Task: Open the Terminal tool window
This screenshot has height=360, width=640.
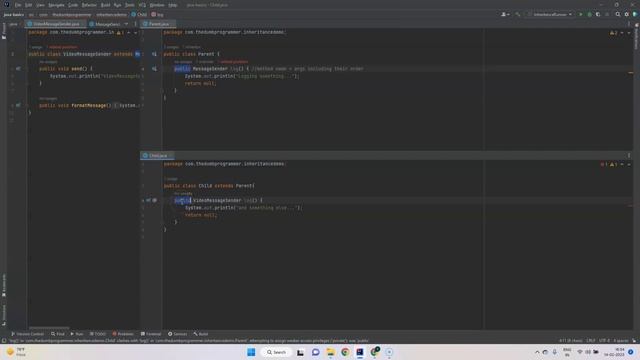Action: click(x=151, y=334)
